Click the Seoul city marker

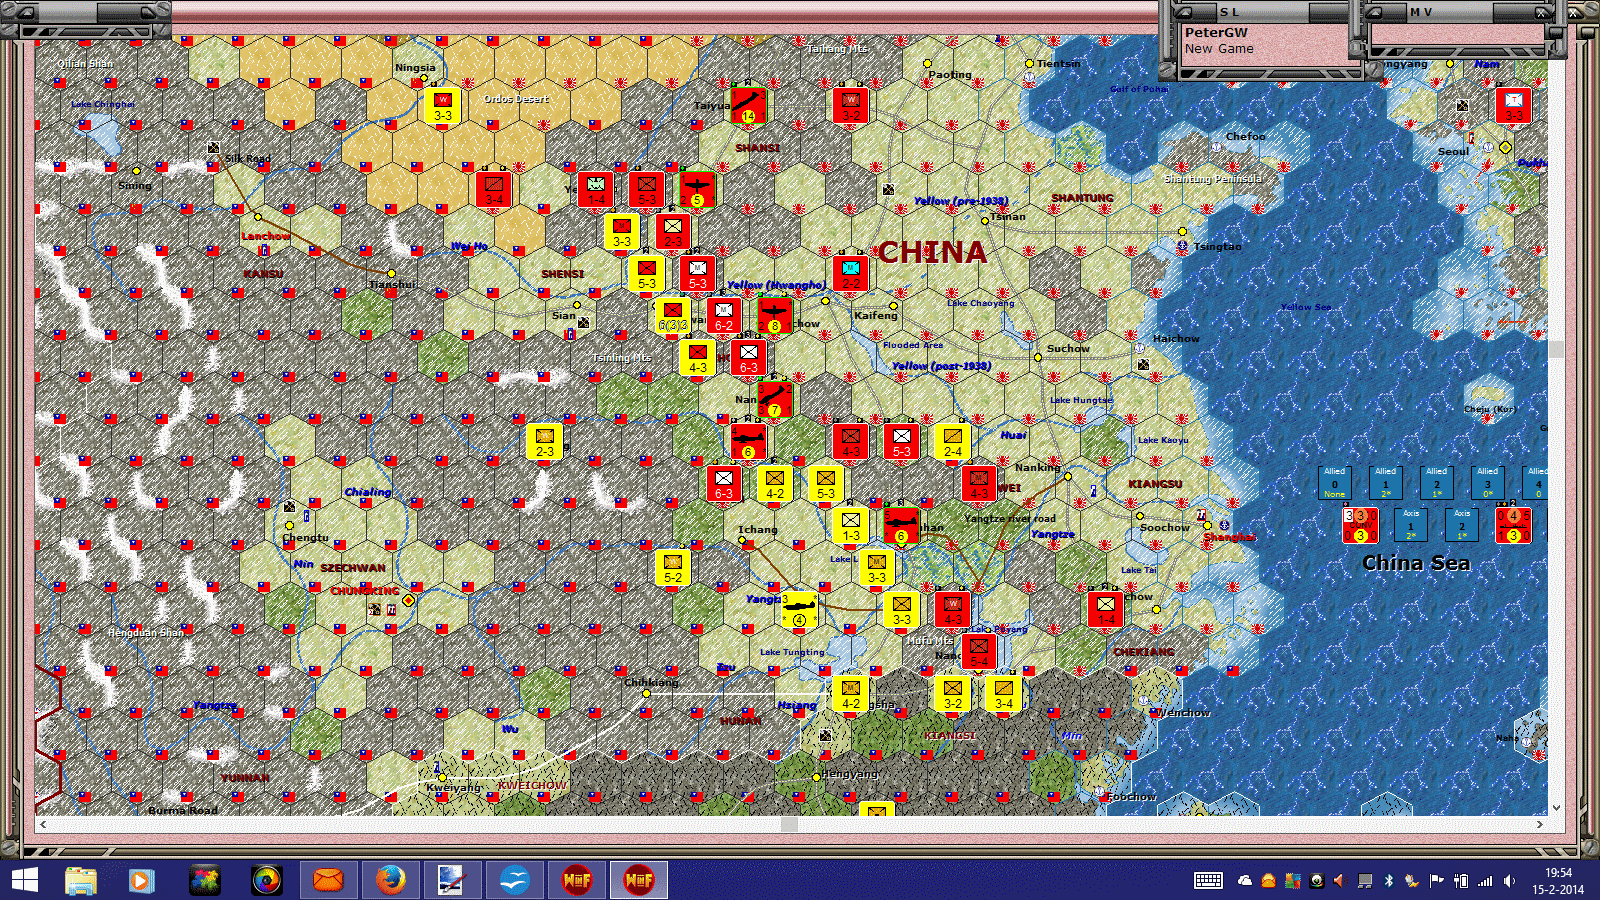pos(1505,147)
